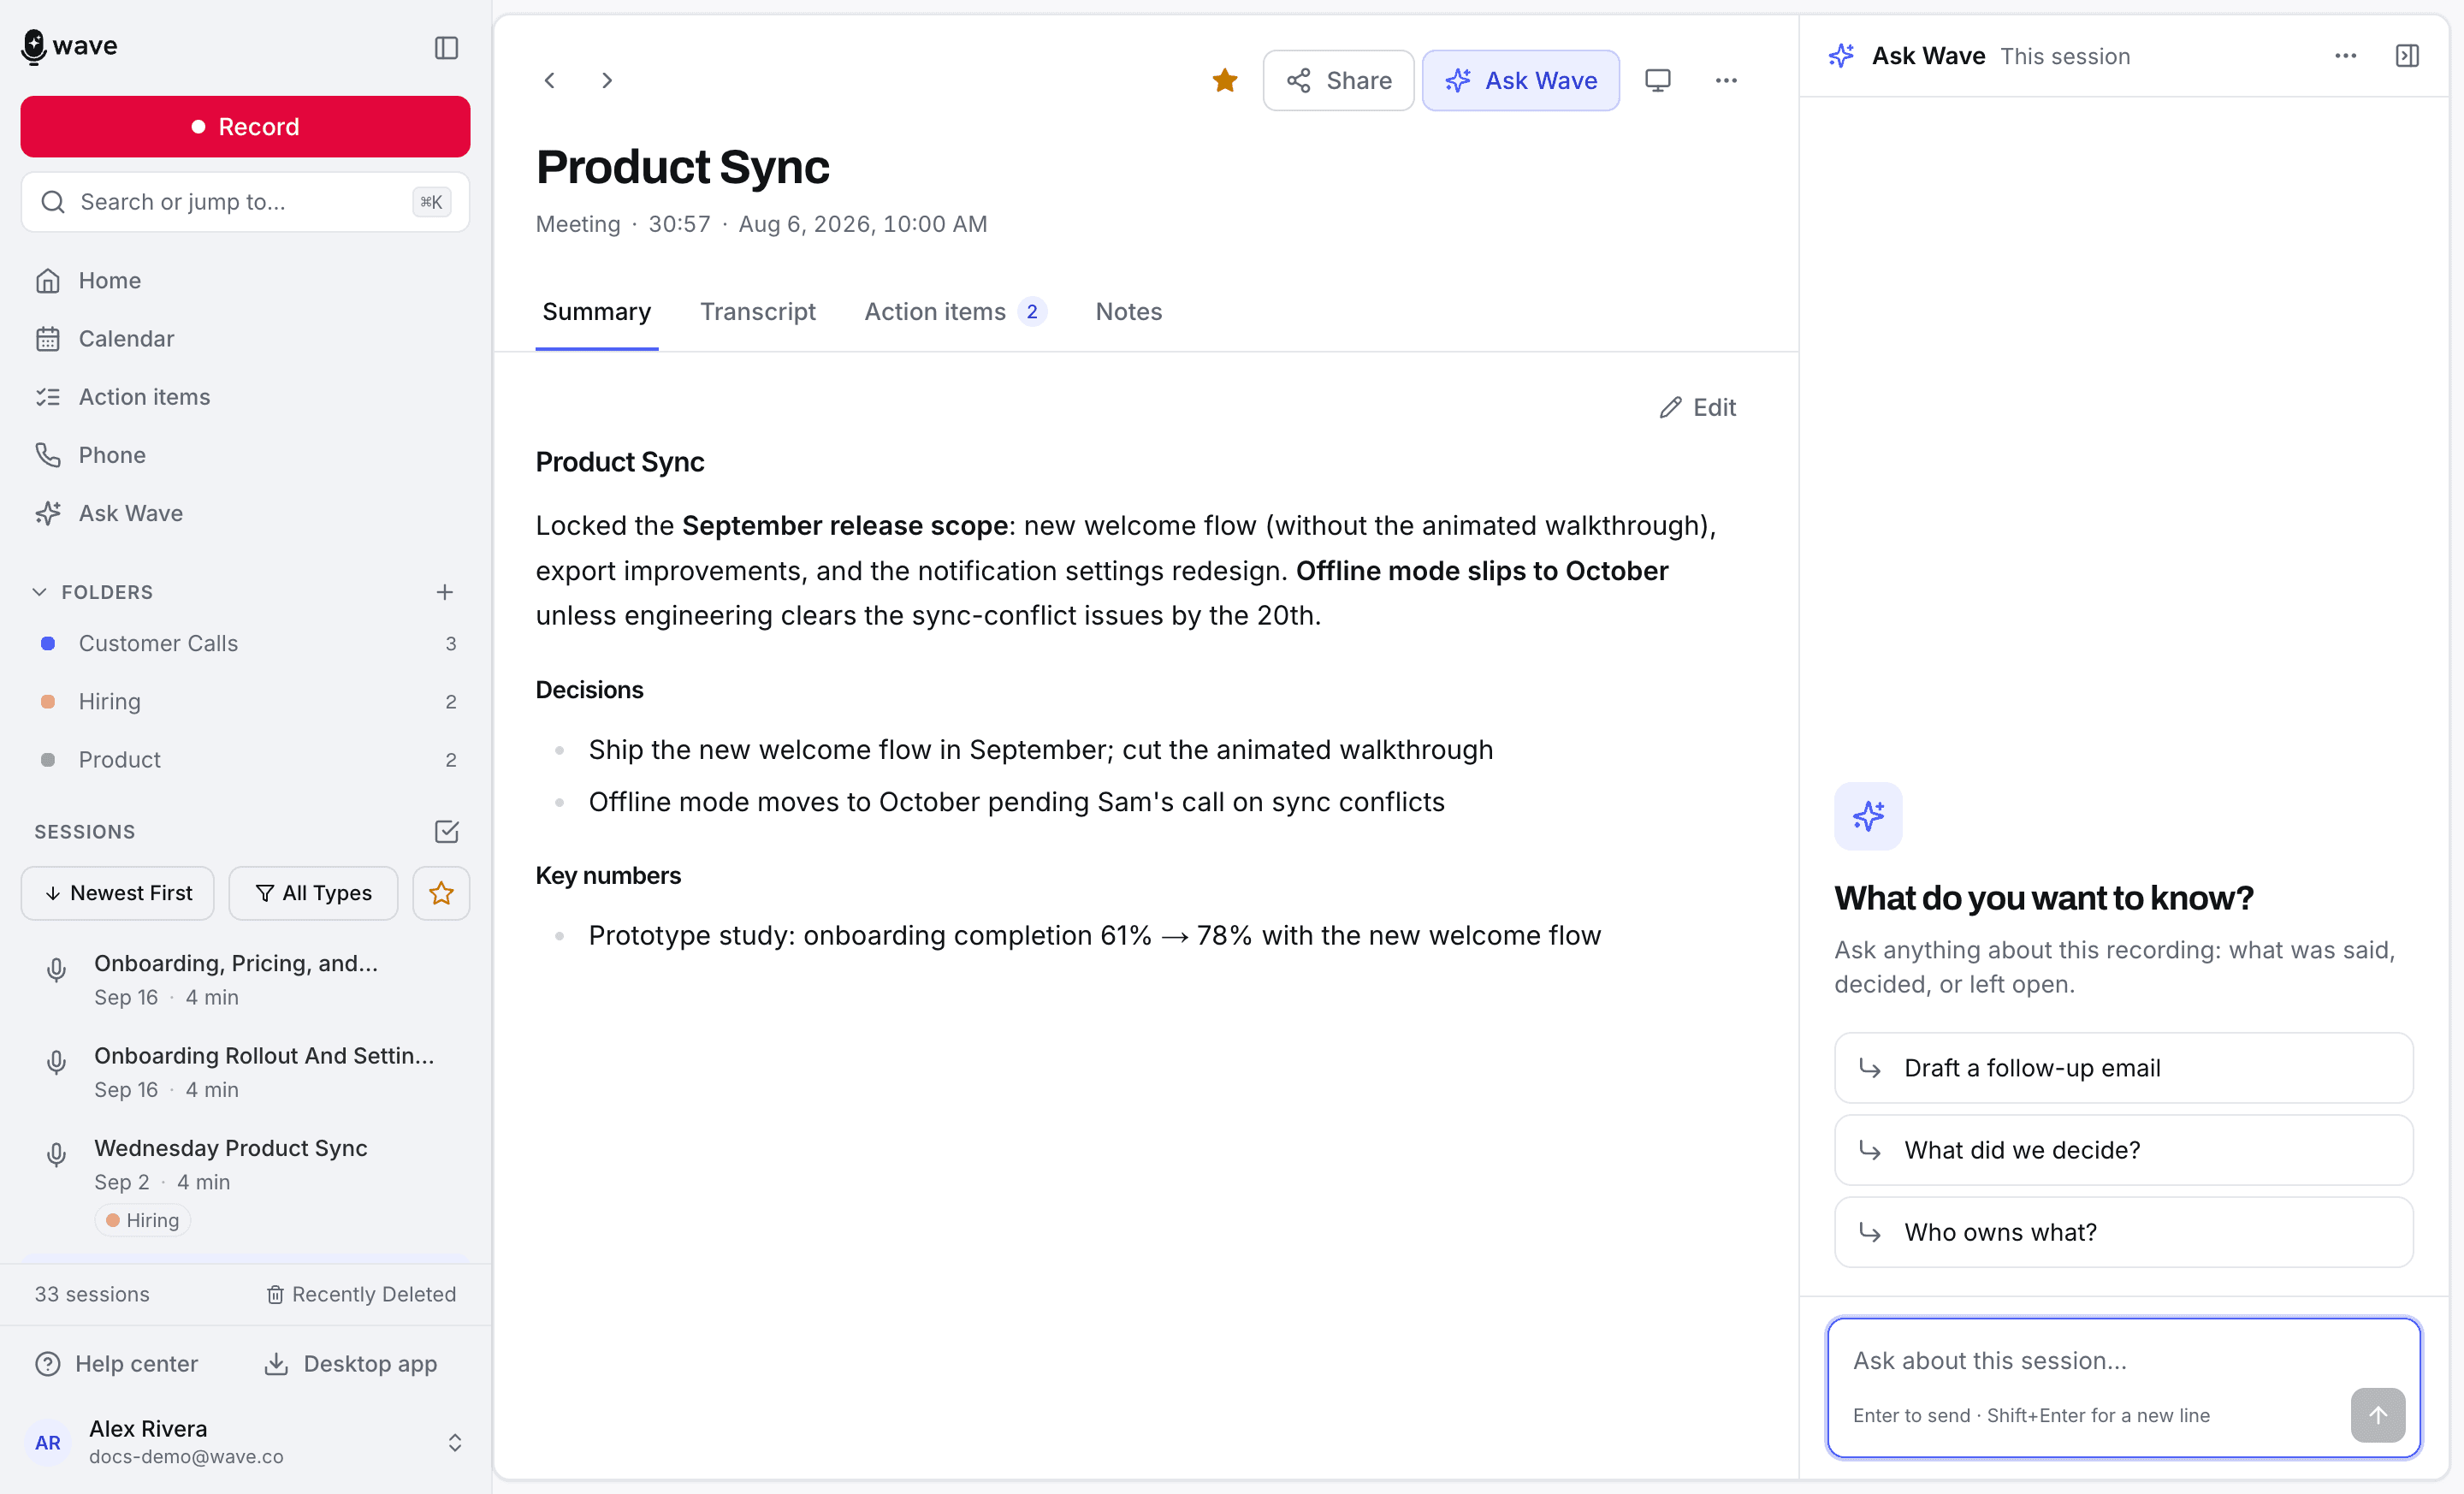Open Calendar in sidebar

point(245,339)
